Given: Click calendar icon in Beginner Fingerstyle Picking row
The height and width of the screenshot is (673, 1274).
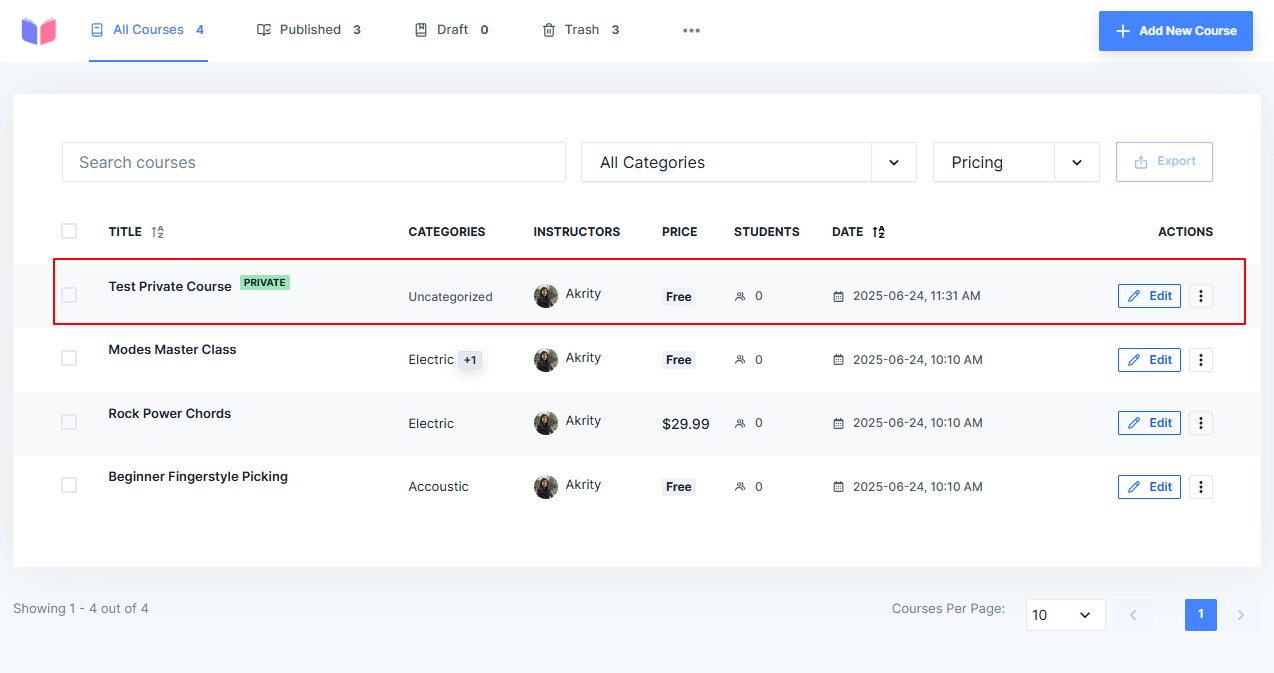Looking at the screenshot, I should (838, 487).
